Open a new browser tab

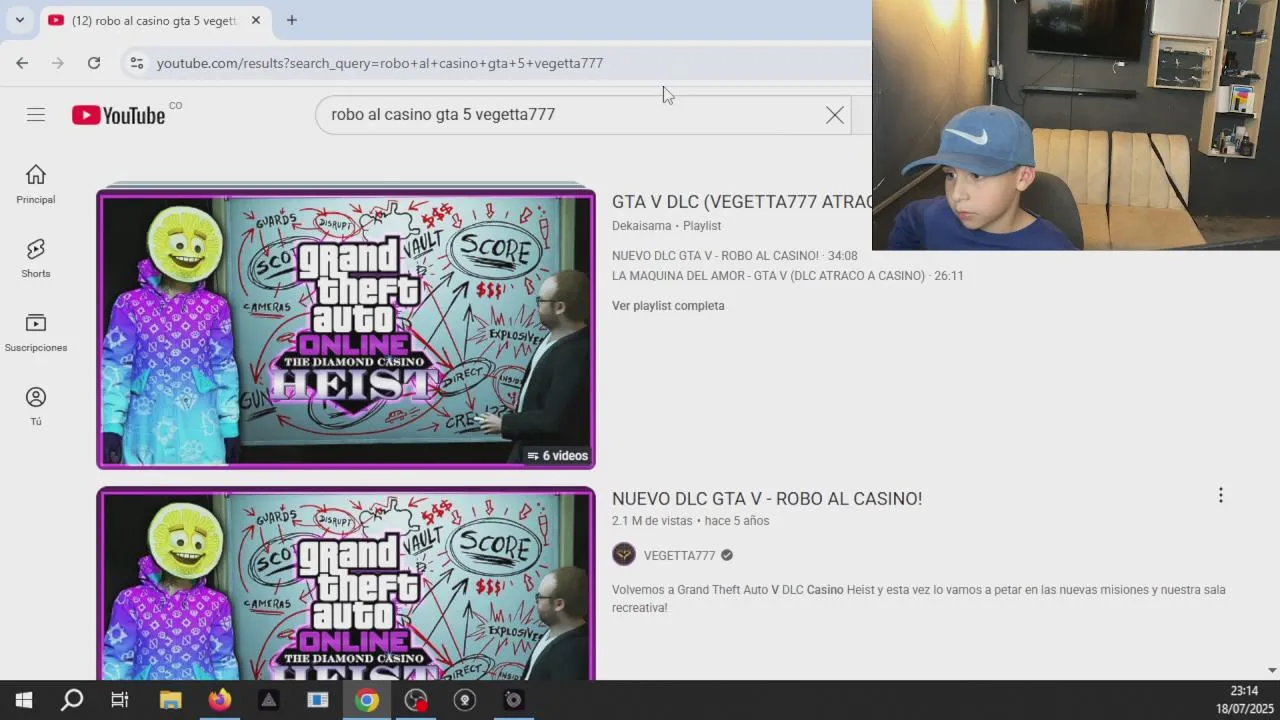tap(292, 20)
